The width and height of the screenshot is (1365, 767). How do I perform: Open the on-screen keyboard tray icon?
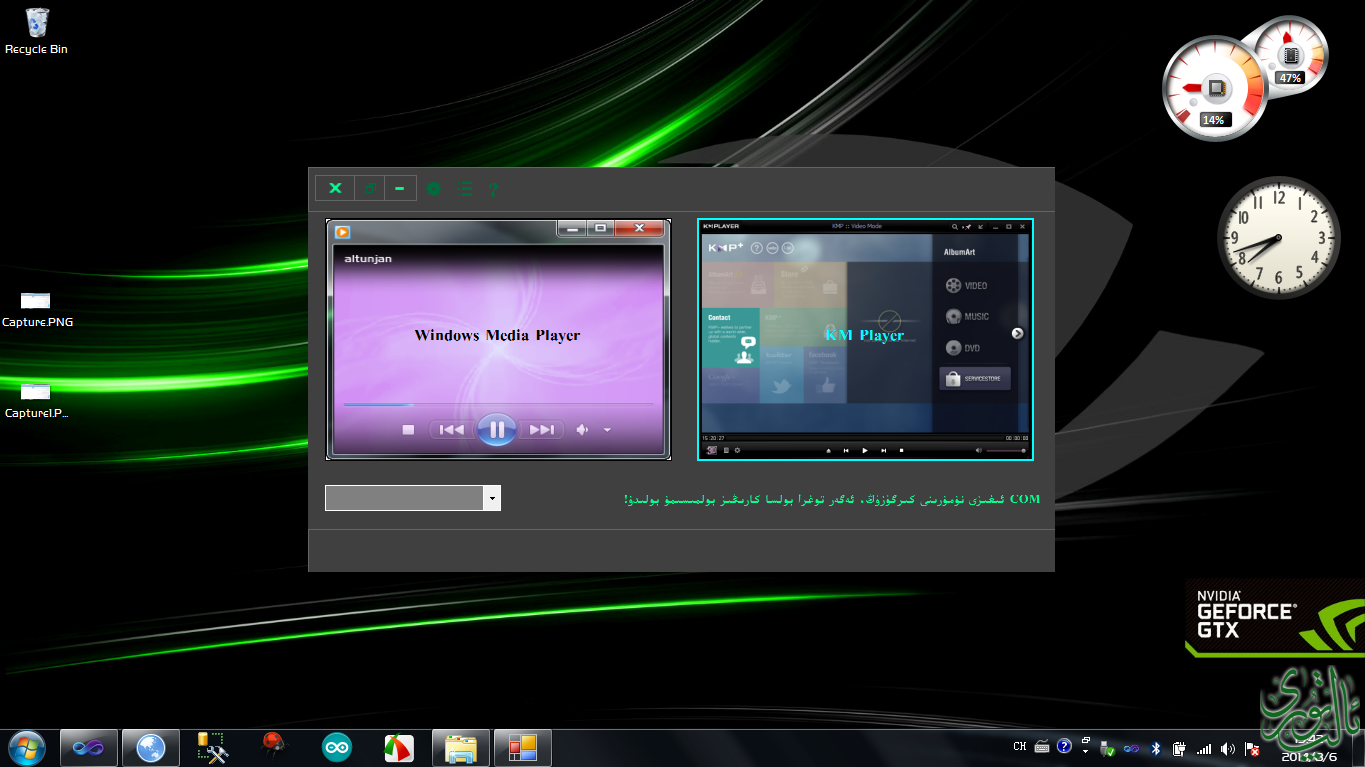(1042, 747)
